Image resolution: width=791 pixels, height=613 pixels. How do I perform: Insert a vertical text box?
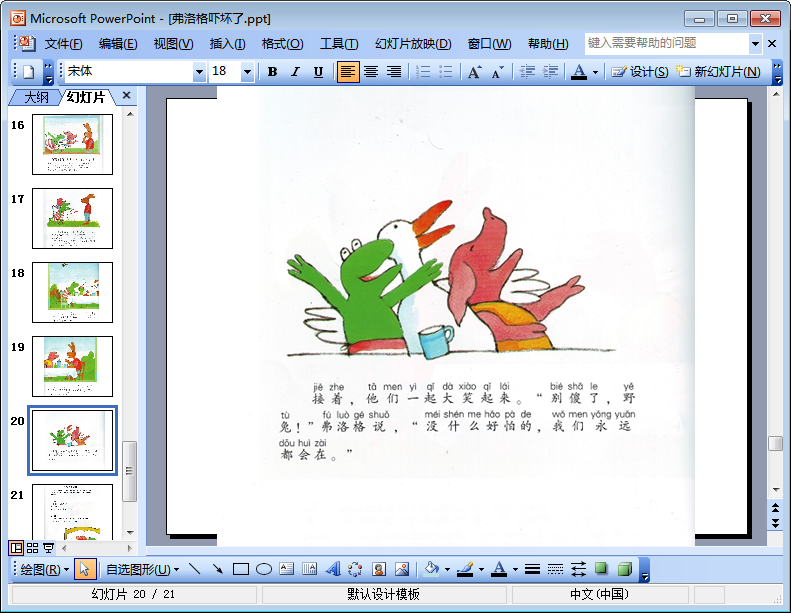[310, 570]
